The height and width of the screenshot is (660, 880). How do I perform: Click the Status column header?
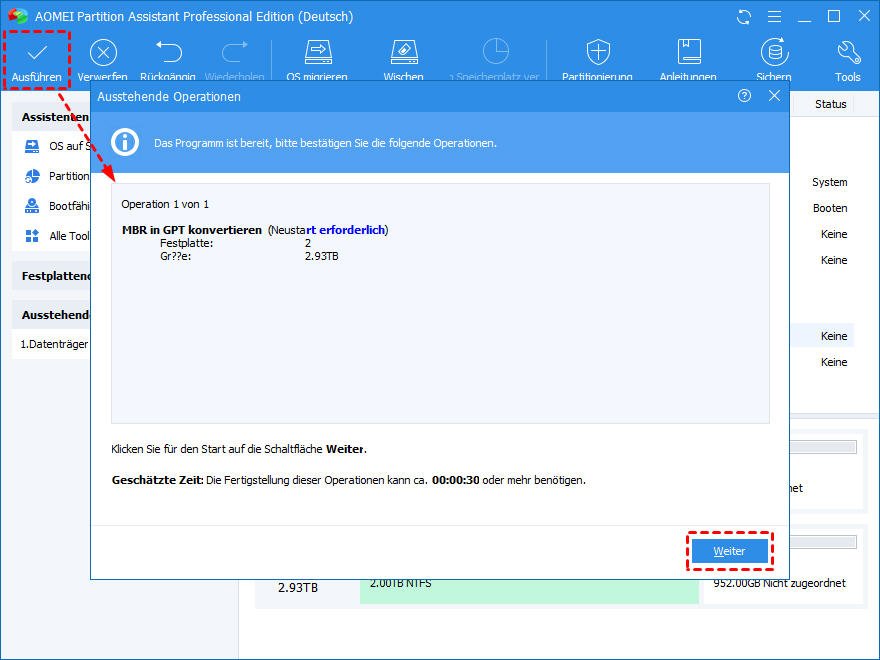pos(831,104)
